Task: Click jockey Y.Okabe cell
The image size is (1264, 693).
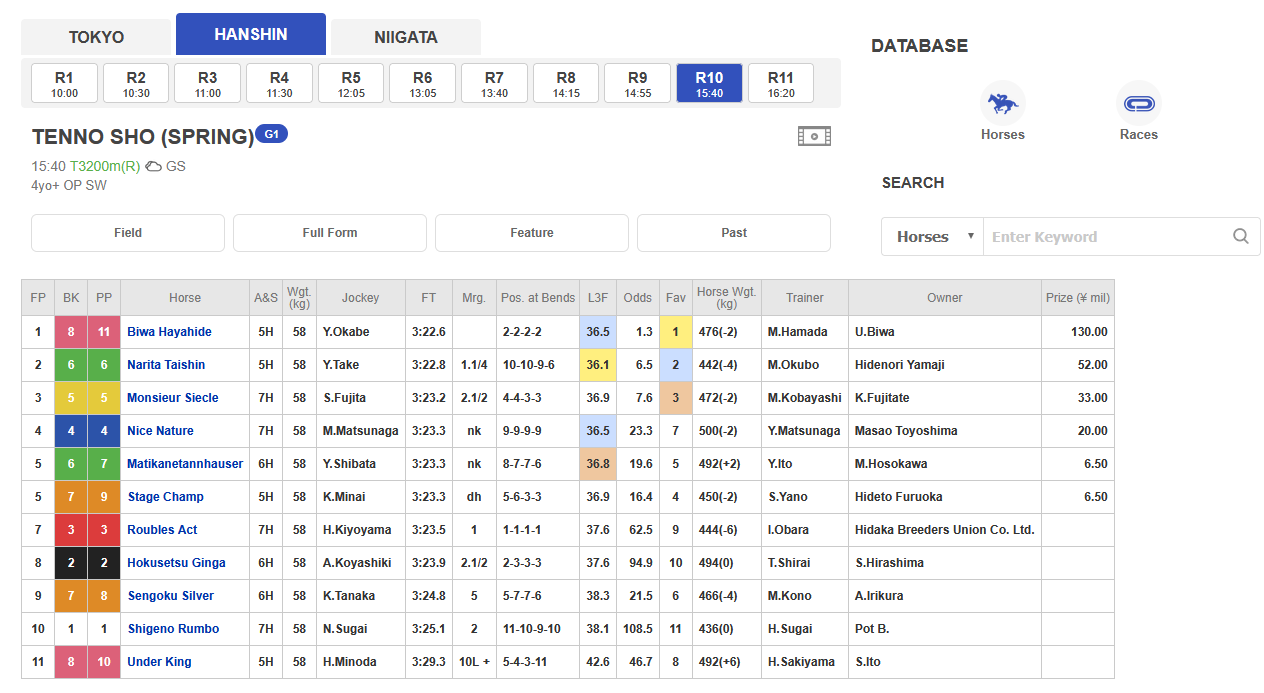Action: (361, 332)
